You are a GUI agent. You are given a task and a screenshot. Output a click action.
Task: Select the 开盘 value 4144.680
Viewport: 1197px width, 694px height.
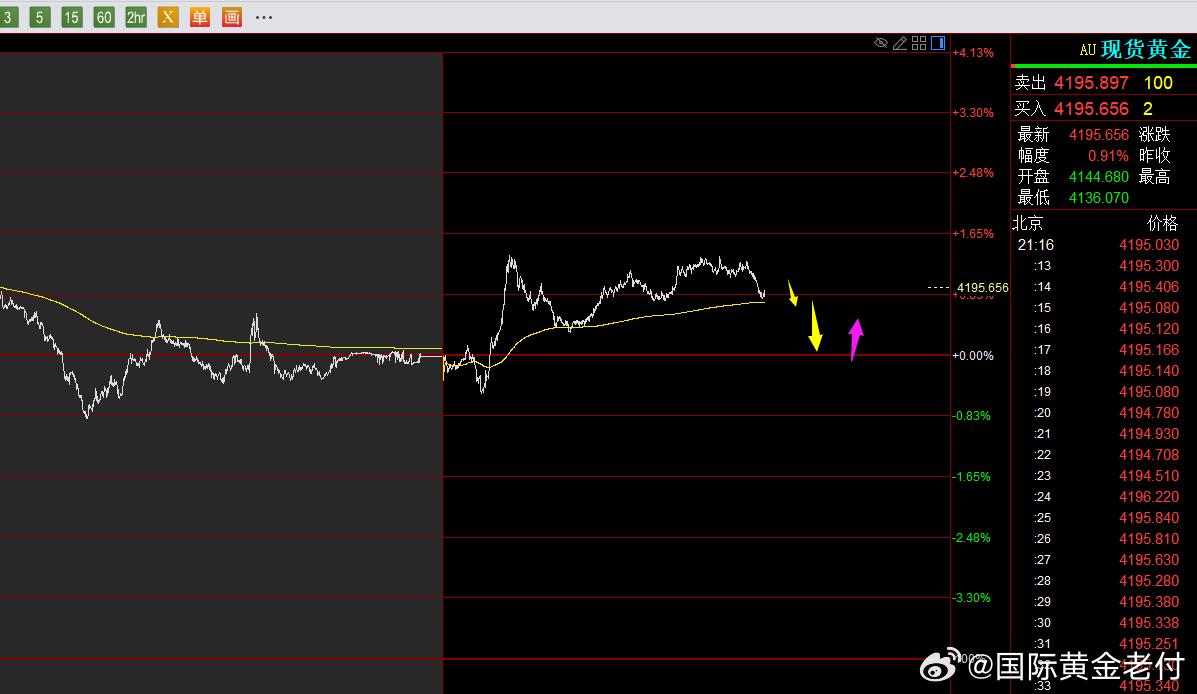pos(1099,177)
